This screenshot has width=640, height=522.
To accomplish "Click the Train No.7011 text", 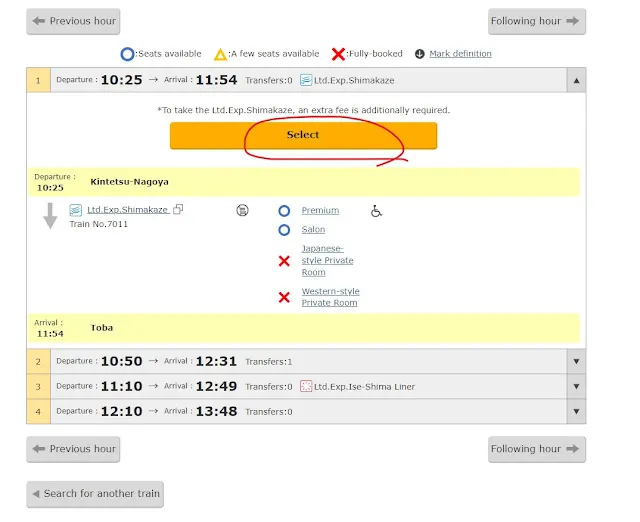I will tap(98, 224).
